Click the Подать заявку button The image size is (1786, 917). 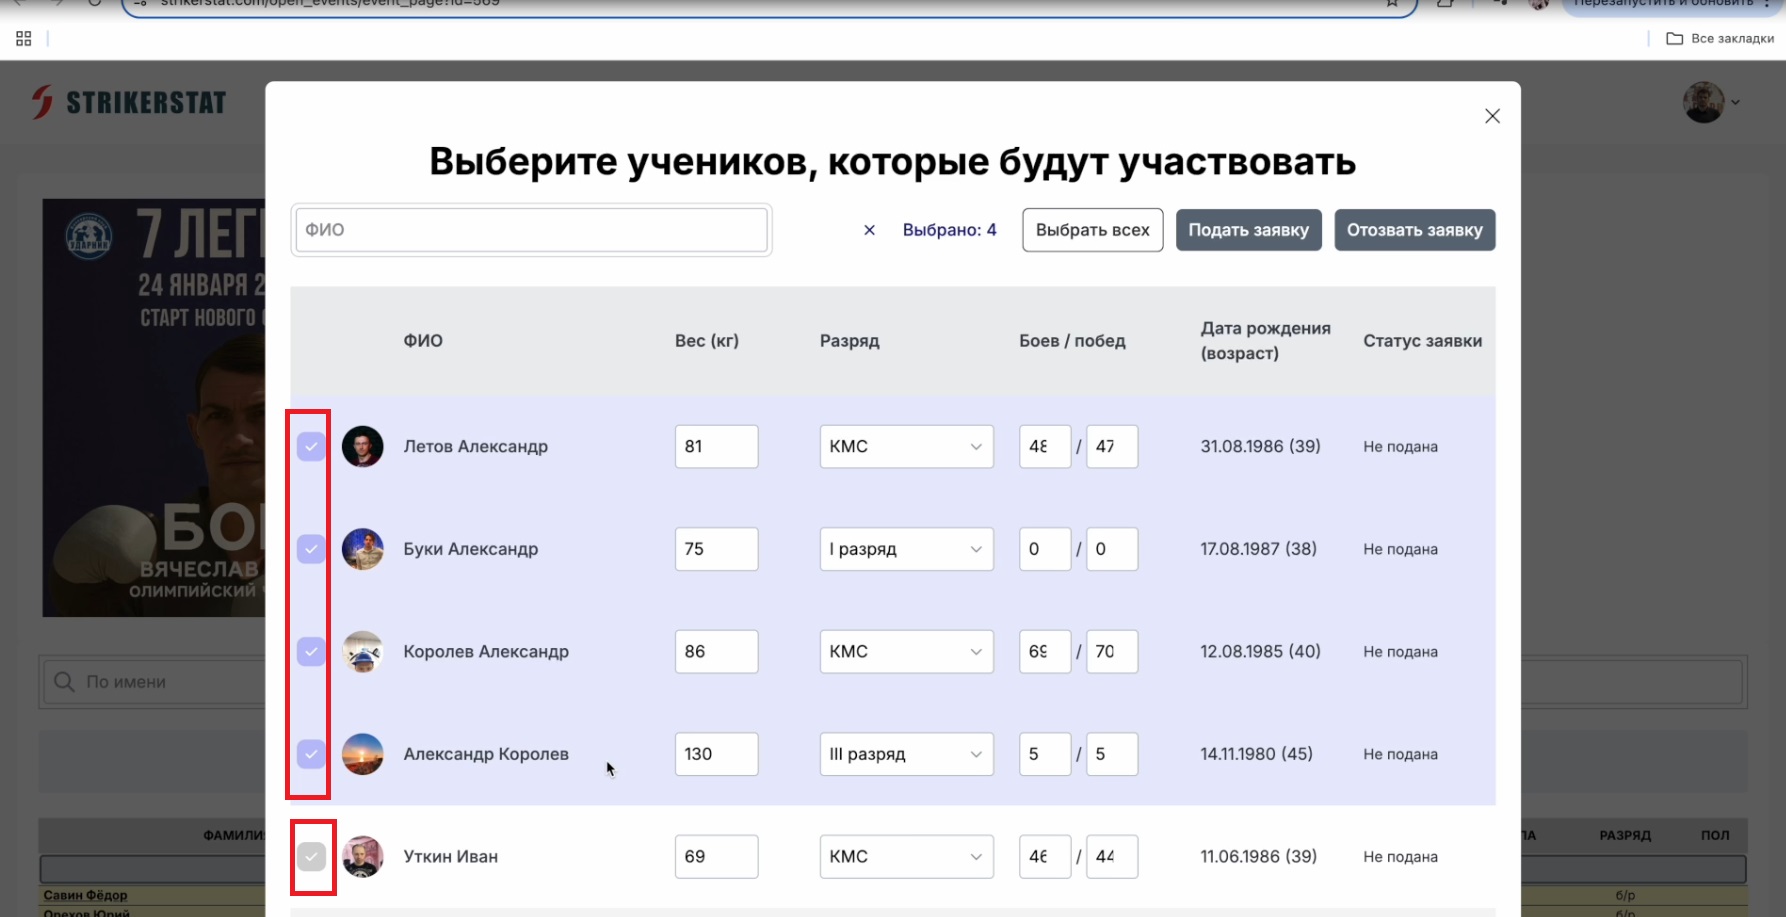(1248, 229)
